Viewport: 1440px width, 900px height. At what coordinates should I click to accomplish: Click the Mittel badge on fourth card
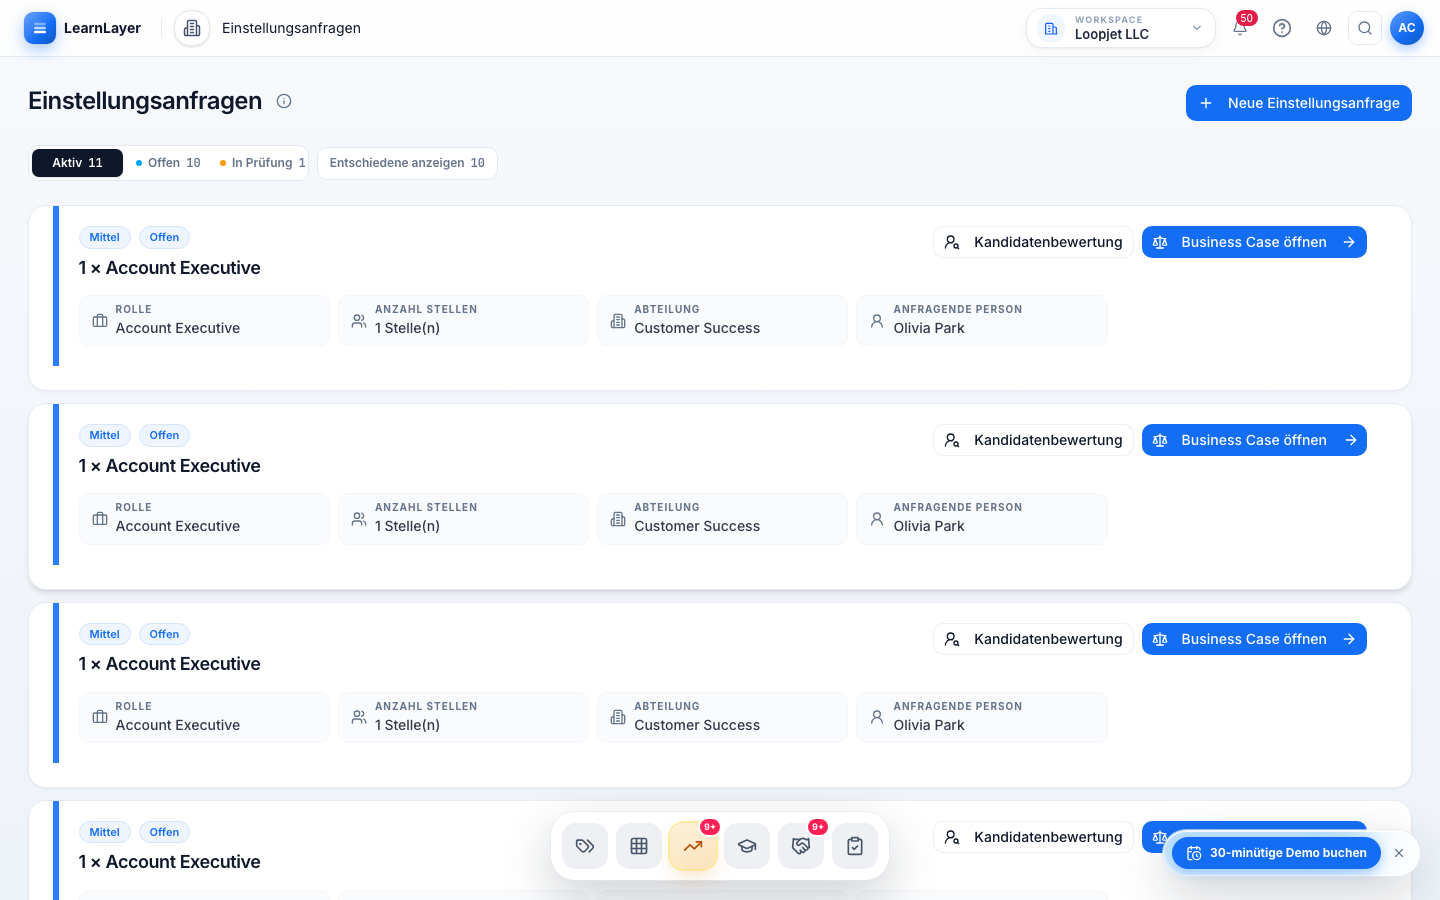[x=104, y=832]
